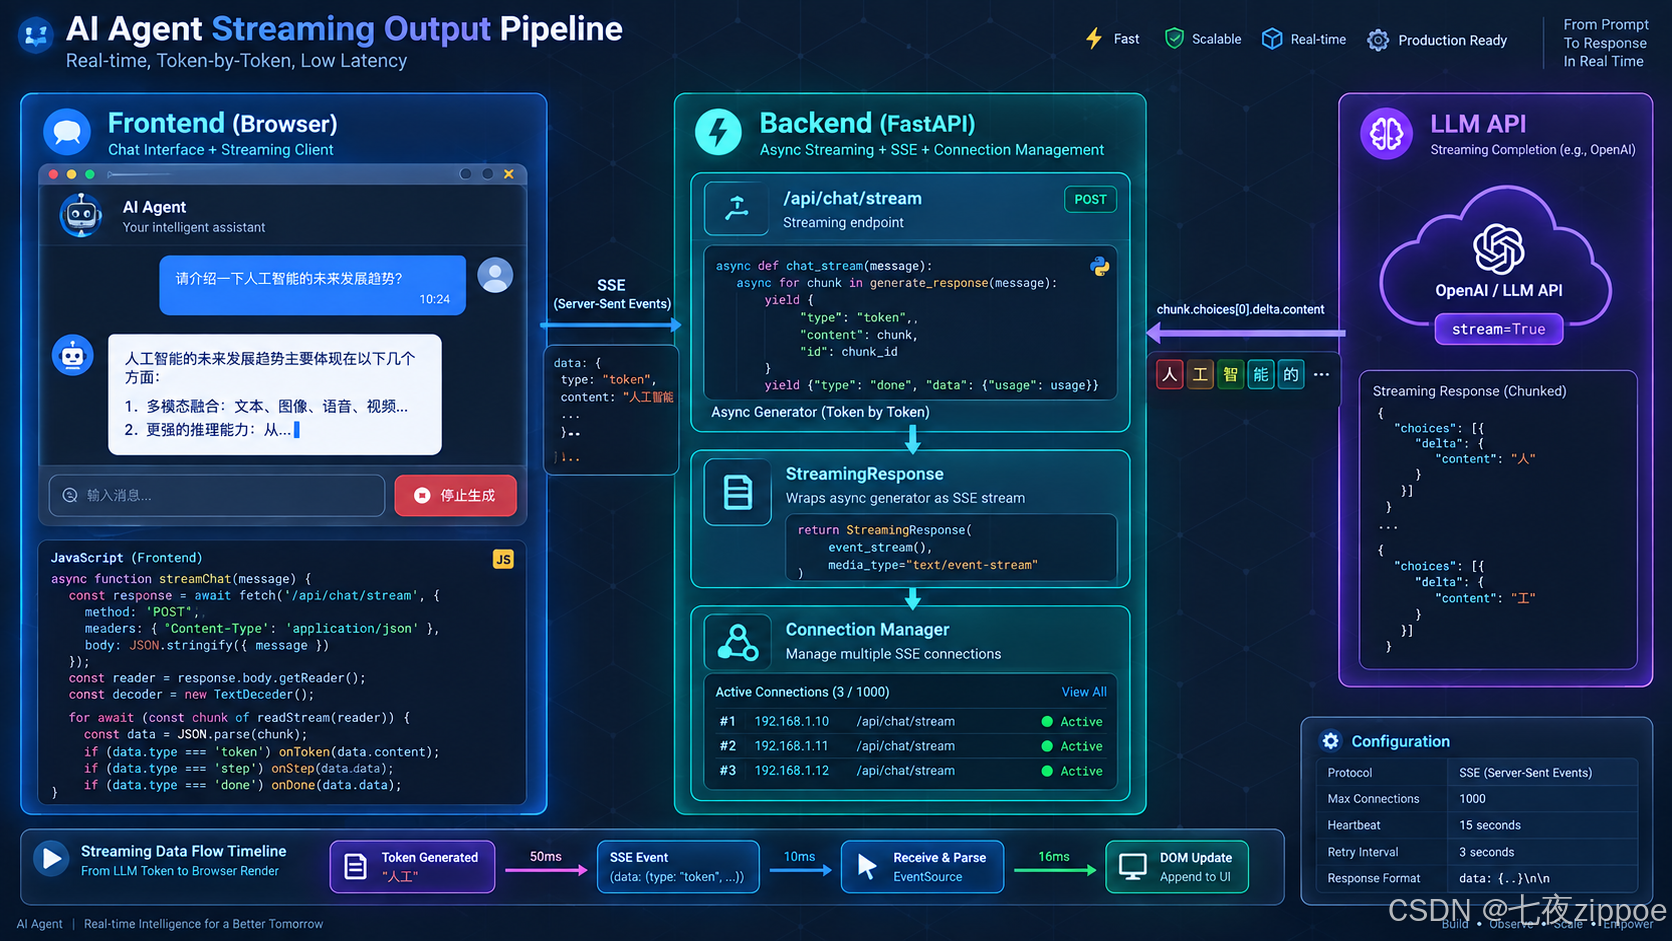1672x941 pixels.
Task: Click the StreamingResponse document icon
Action: [x=738, y=492]
